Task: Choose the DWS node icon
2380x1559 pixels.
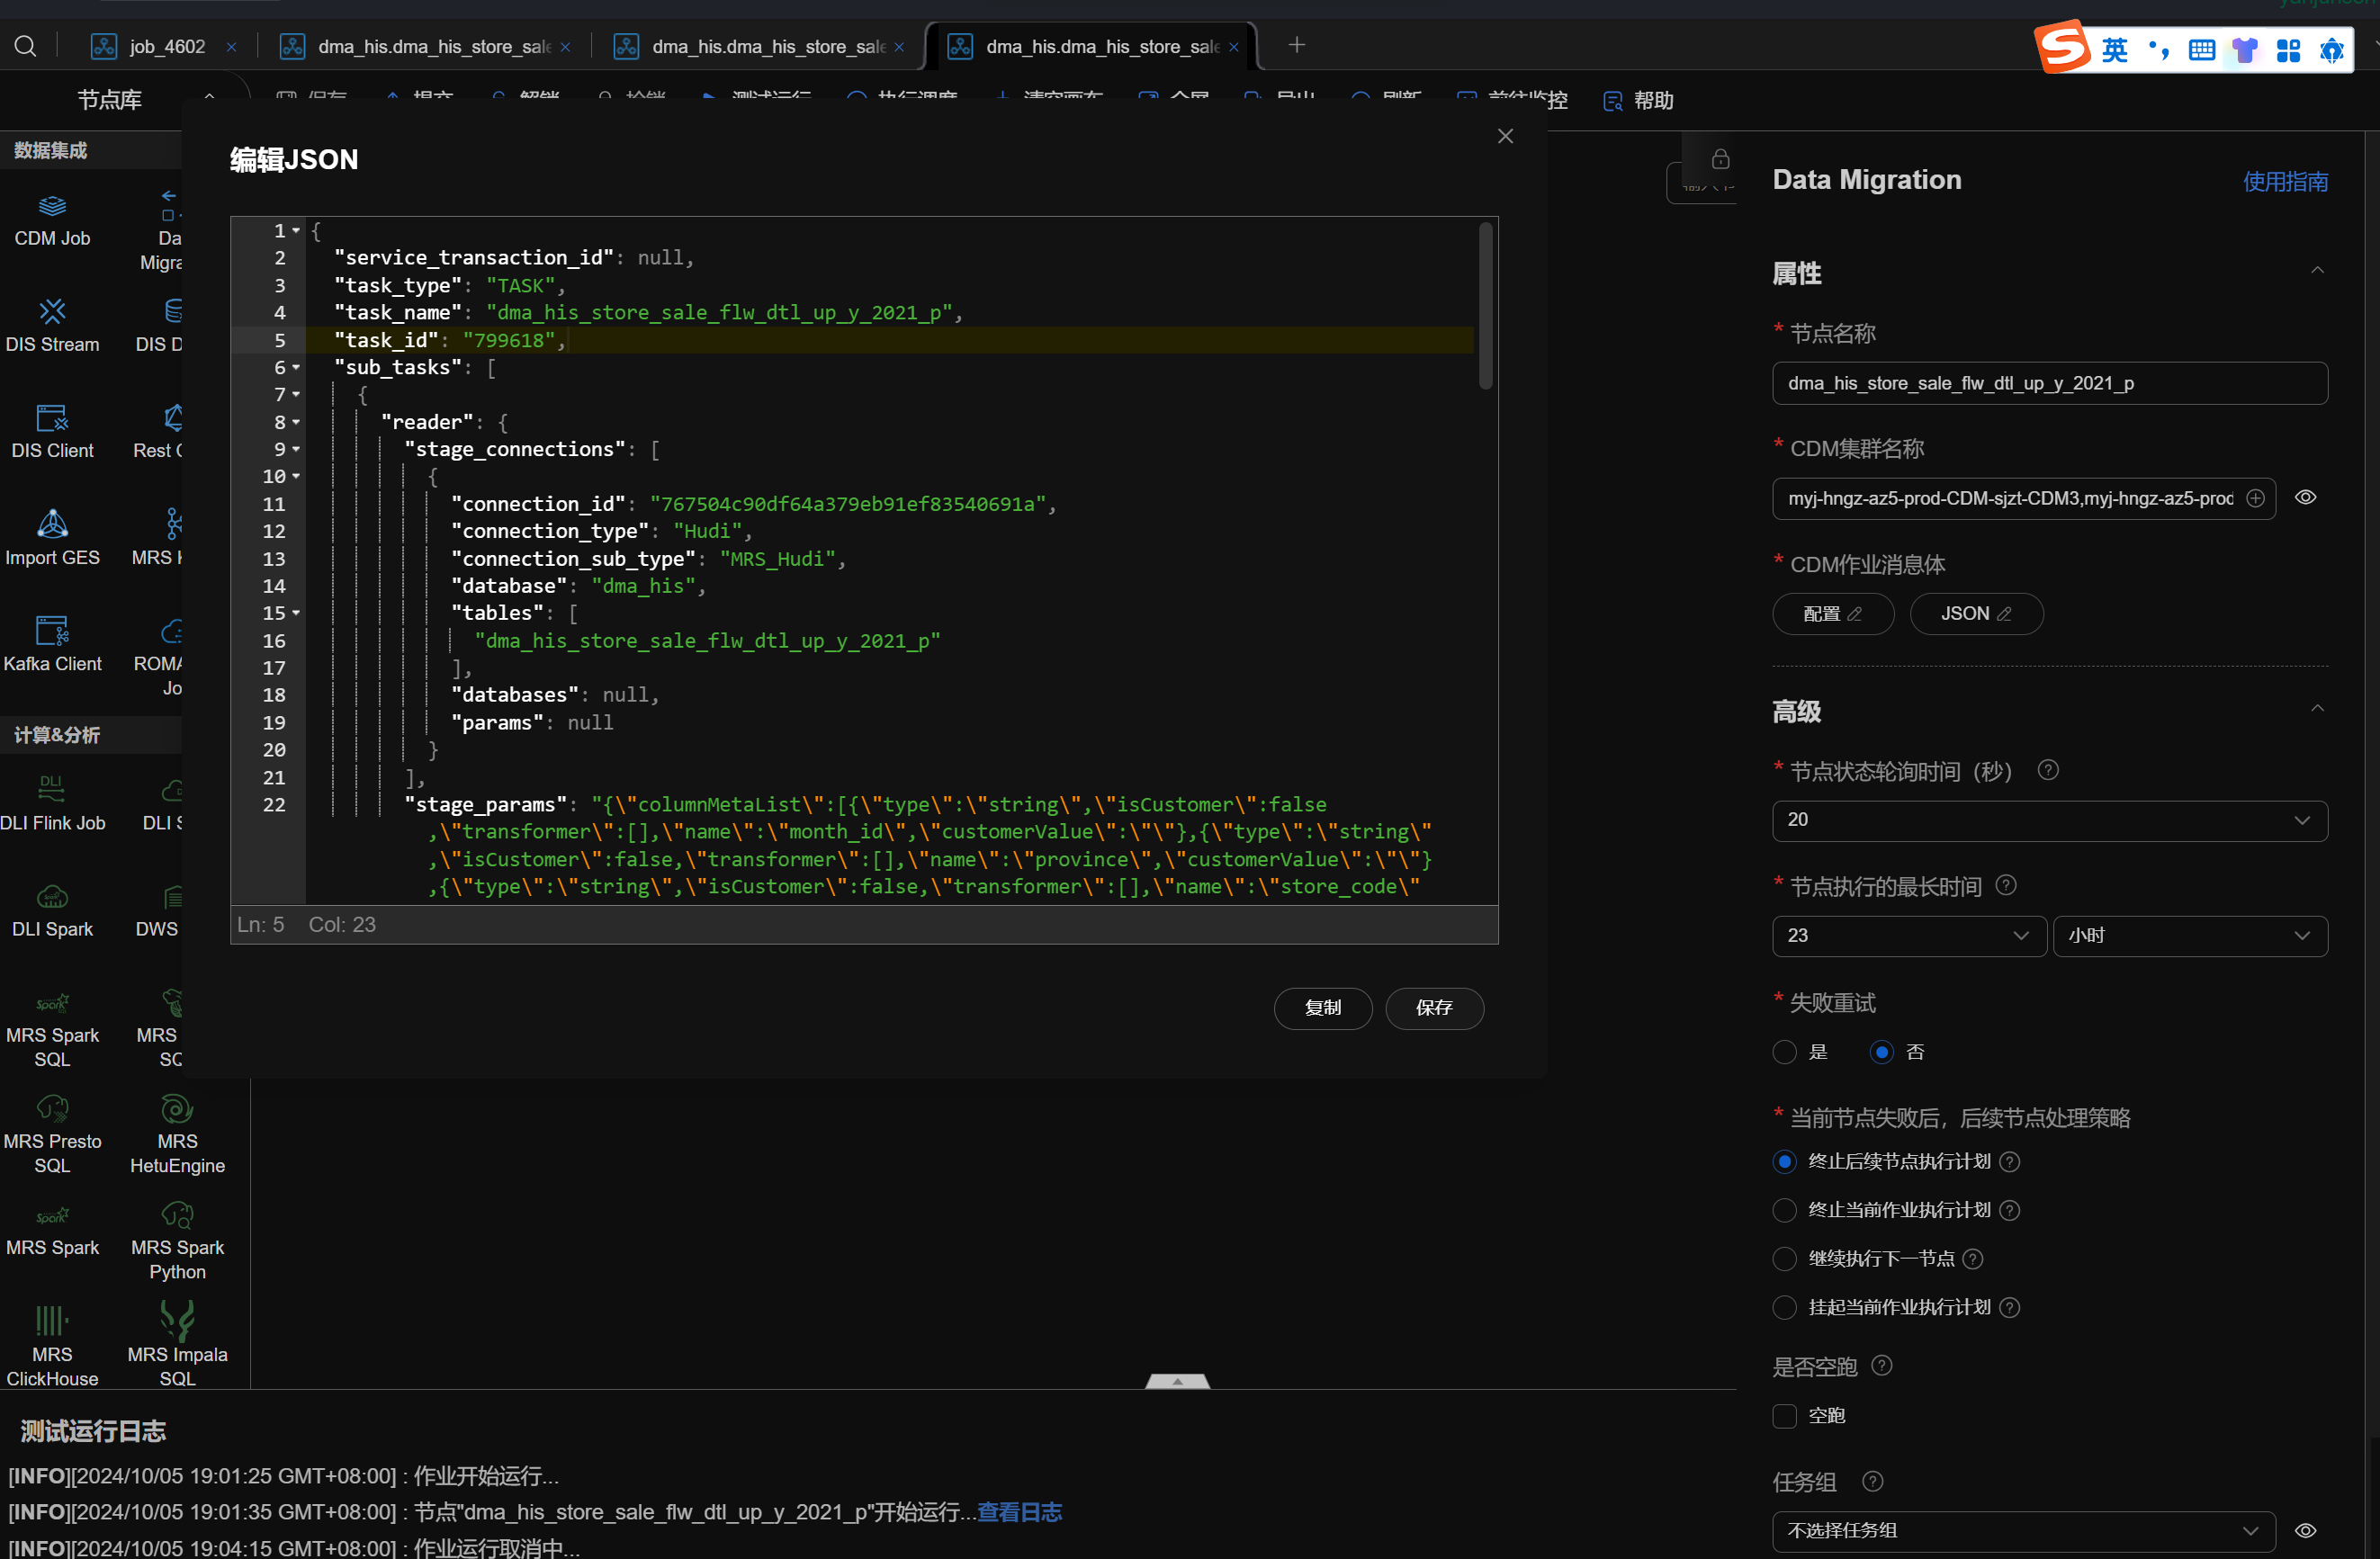Action: (173, 896)
